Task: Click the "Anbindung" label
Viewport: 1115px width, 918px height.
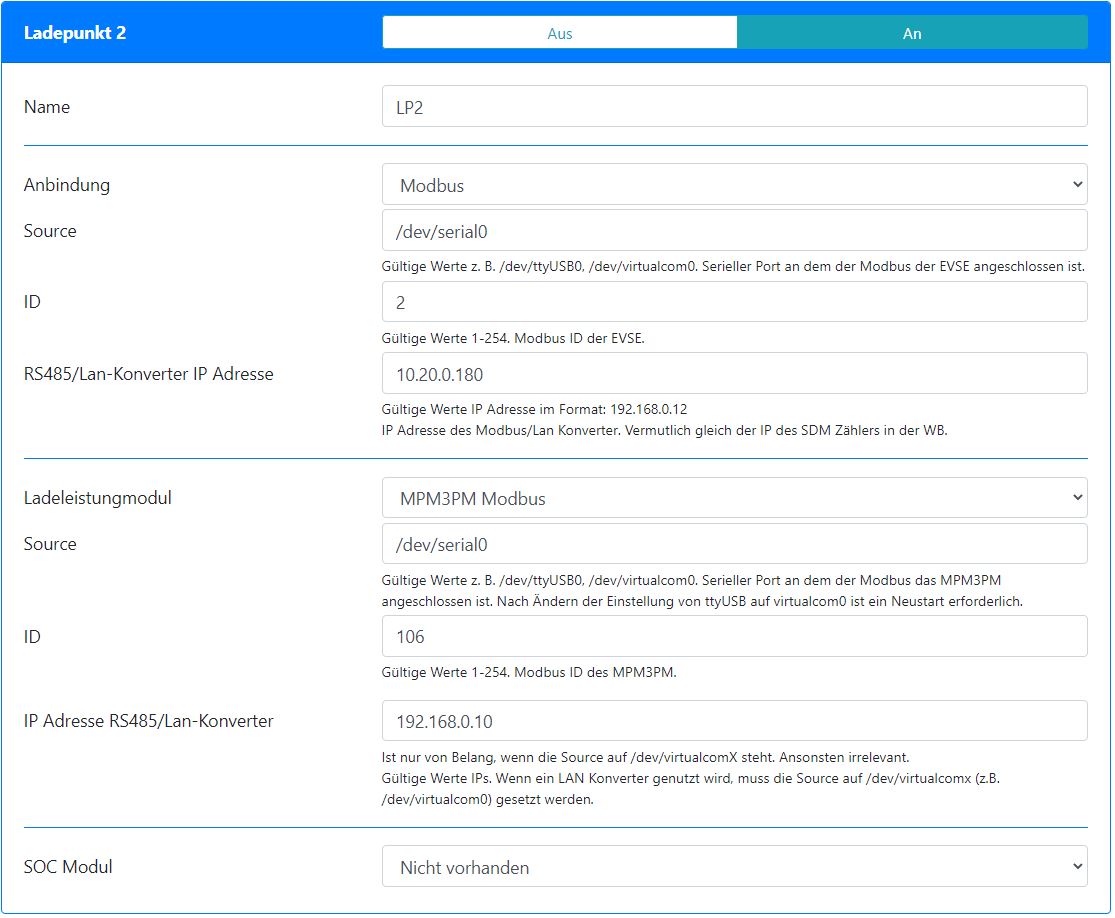Action: click(67, 185)
